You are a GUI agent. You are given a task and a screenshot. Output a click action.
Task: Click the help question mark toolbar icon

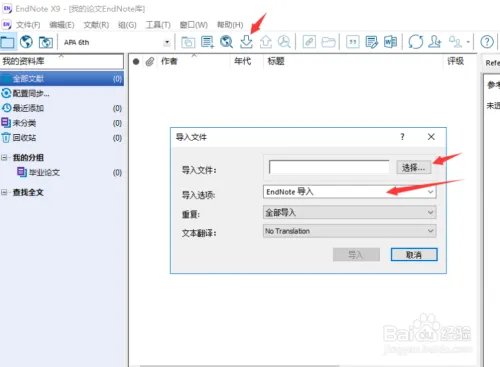pos(487,42)
